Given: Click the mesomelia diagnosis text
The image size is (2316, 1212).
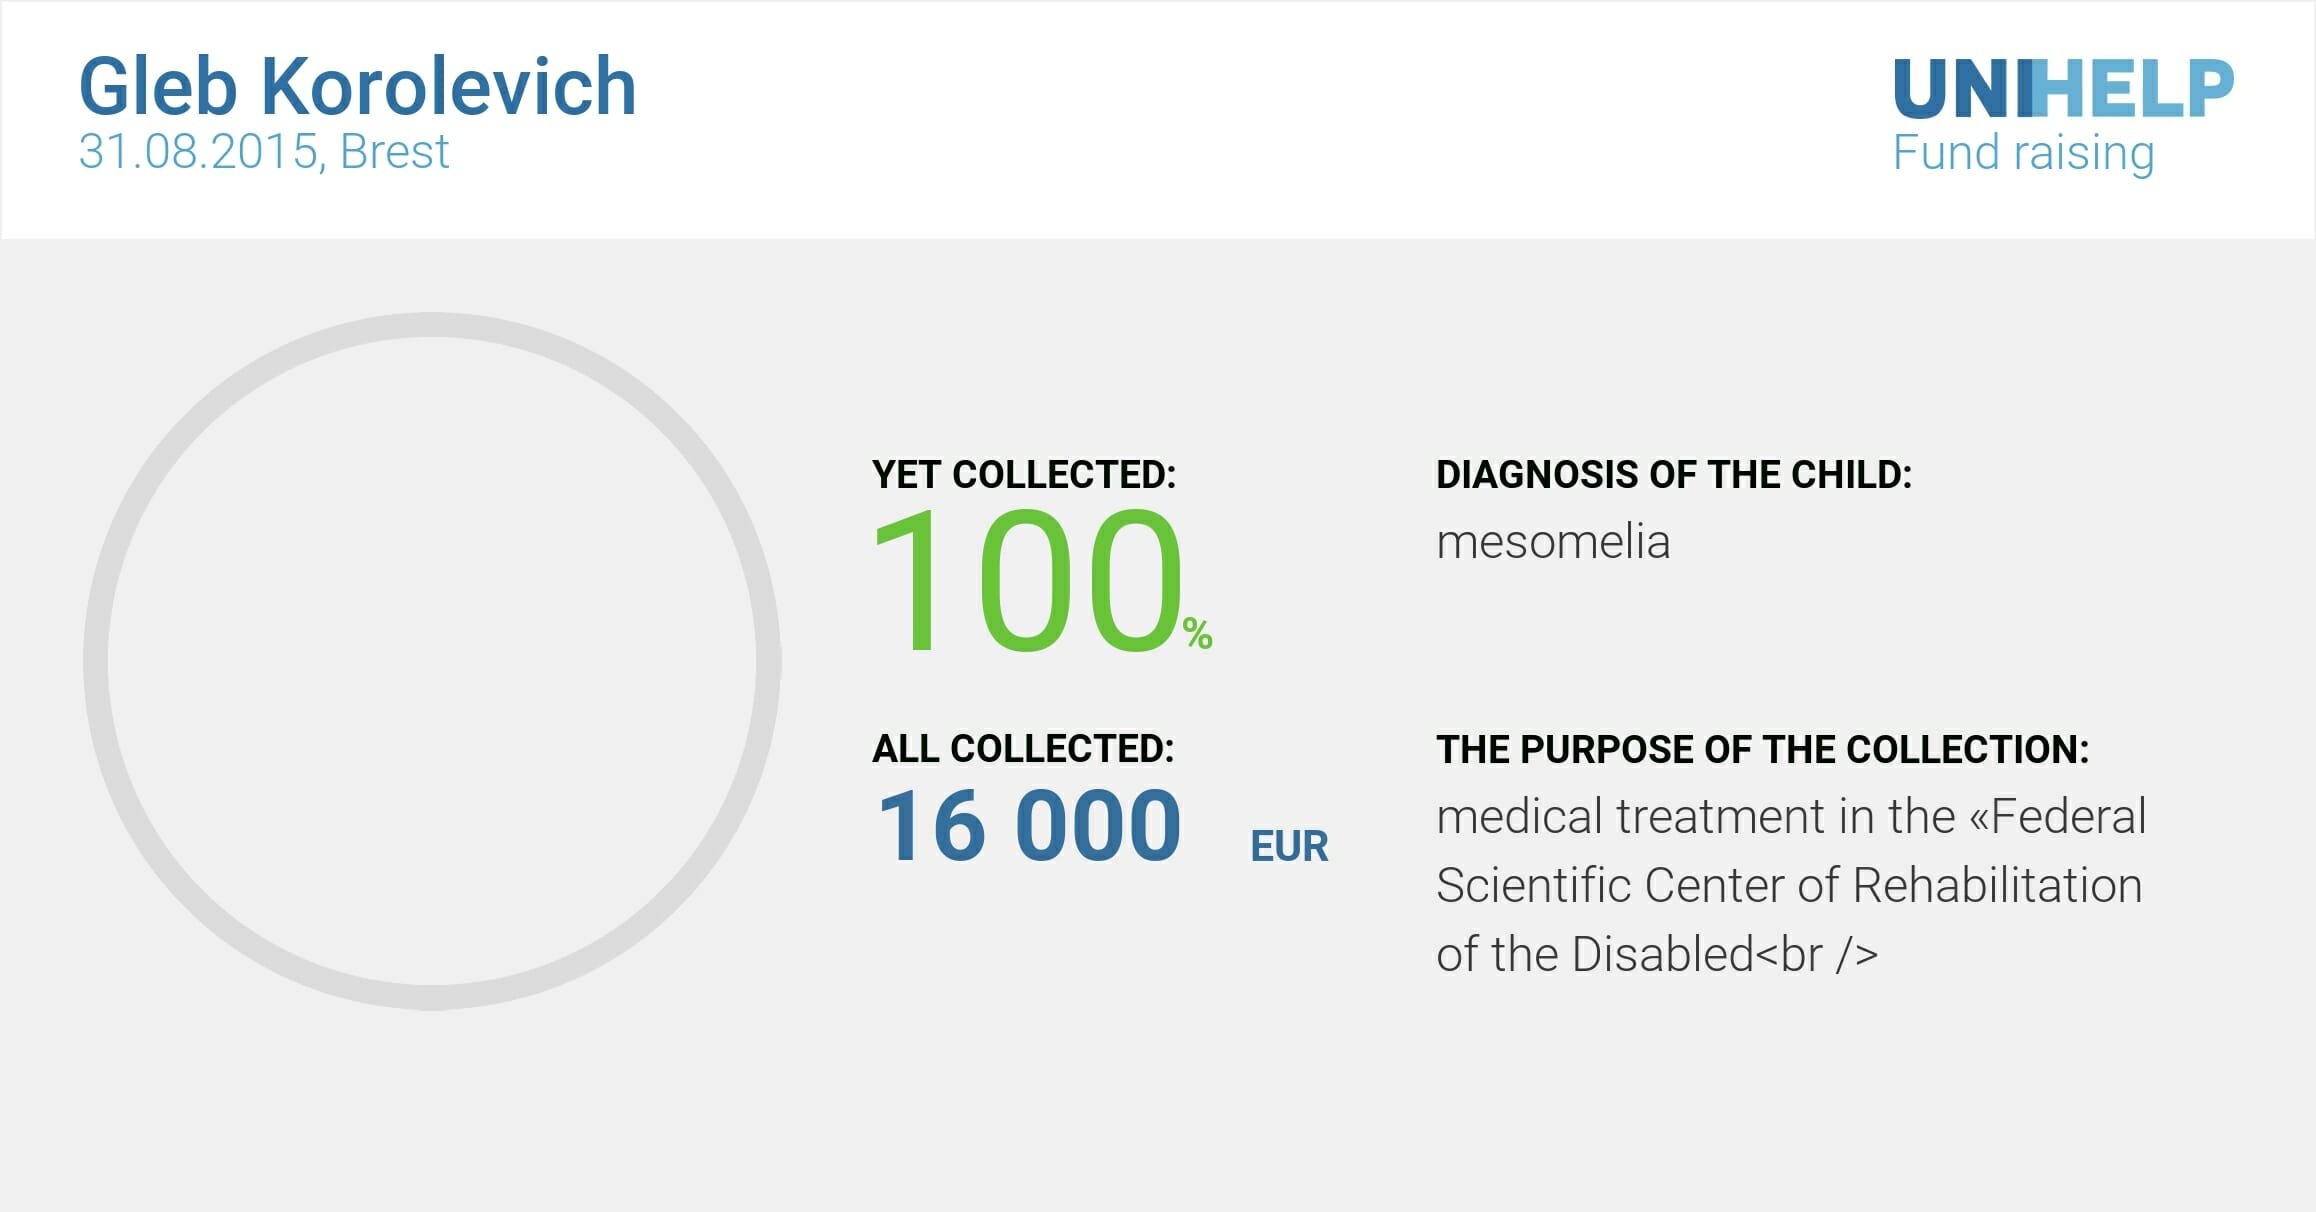Looking at the screenshot, I should point(1552,543).
